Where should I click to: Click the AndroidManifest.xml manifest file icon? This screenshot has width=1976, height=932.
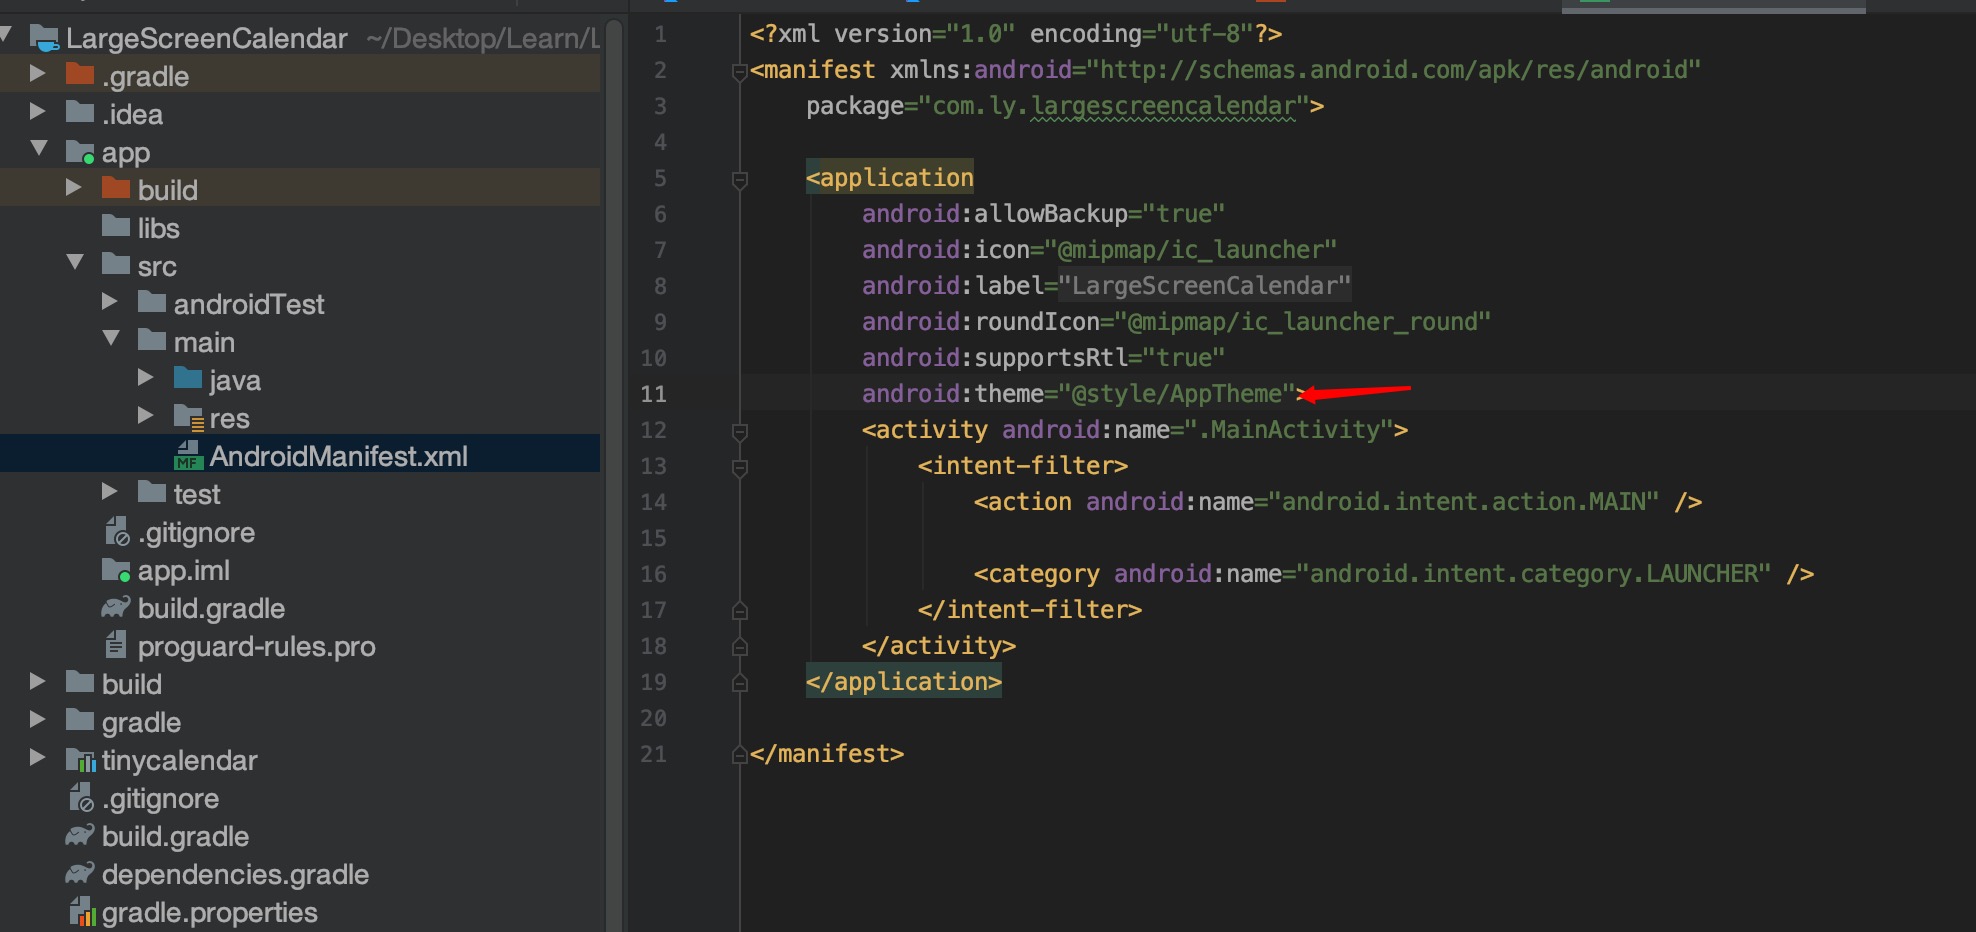pyautogui.click(x=189, y=455)
